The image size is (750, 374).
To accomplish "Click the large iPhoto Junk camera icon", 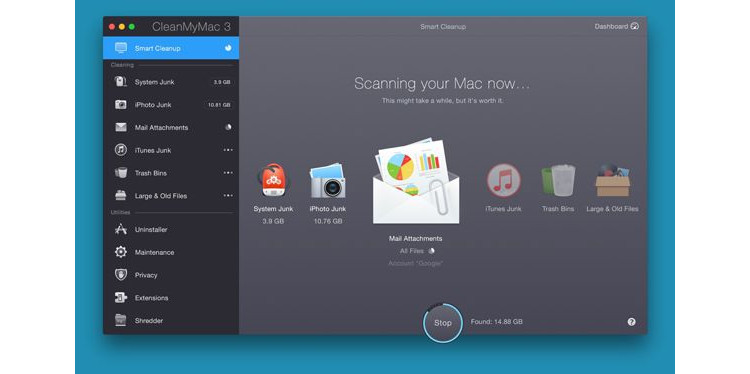I will [328, 181].
